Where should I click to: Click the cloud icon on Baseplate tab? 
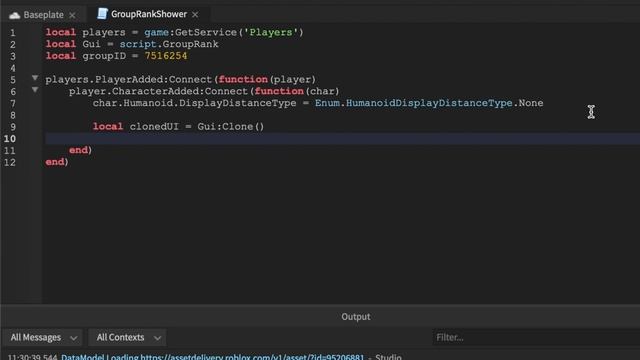click(15, 15)
